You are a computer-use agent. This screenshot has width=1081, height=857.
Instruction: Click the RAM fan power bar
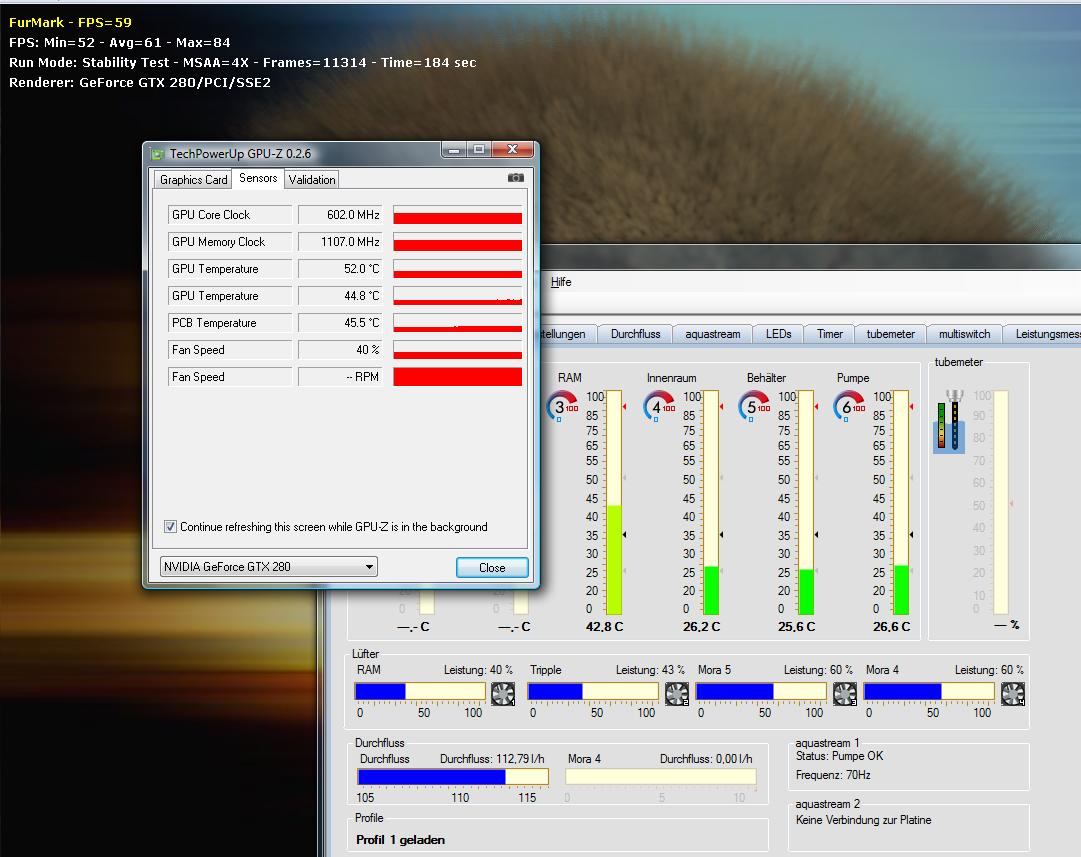coord(420,692)
